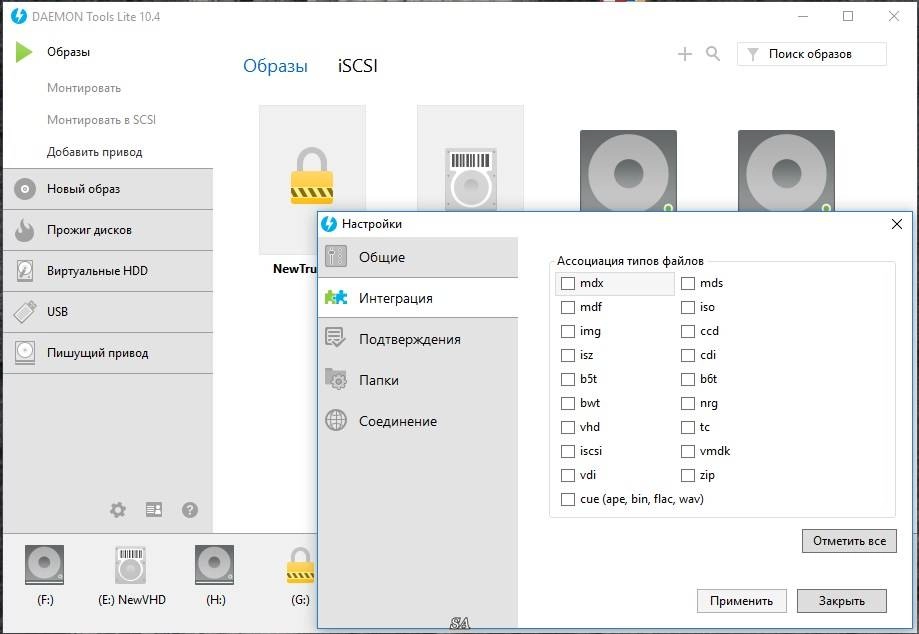Enable the b6t checkbox
The image size is (919, 634).
point(687,380)
